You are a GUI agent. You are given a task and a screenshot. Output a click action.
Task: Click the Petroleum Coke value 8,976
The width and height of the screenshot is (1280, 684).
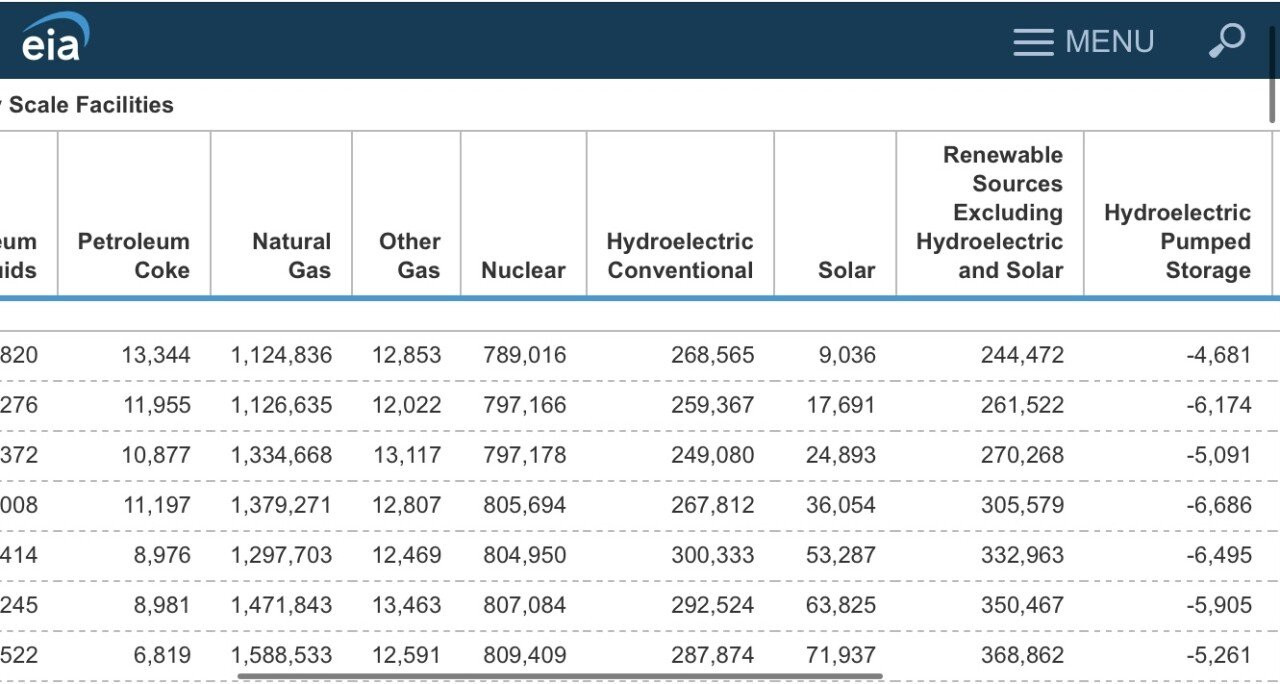[161, 555]
